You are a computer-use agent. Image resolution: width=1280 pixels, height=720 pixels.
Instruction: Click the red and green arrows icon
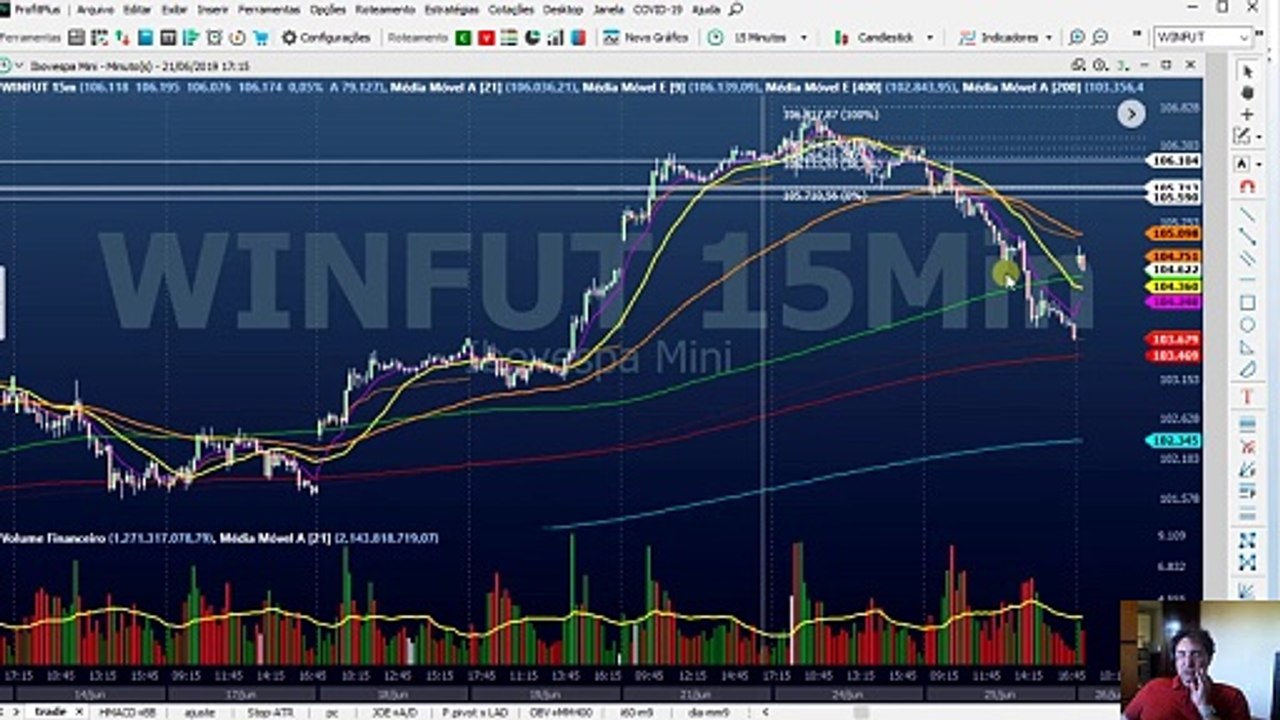tap(123, 38)
